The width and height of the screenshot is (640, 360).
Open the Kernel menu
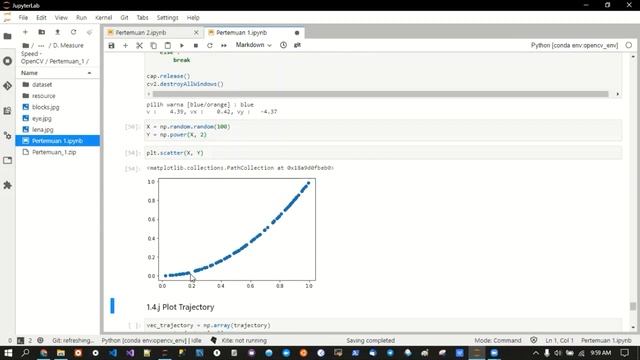point(104,18)
